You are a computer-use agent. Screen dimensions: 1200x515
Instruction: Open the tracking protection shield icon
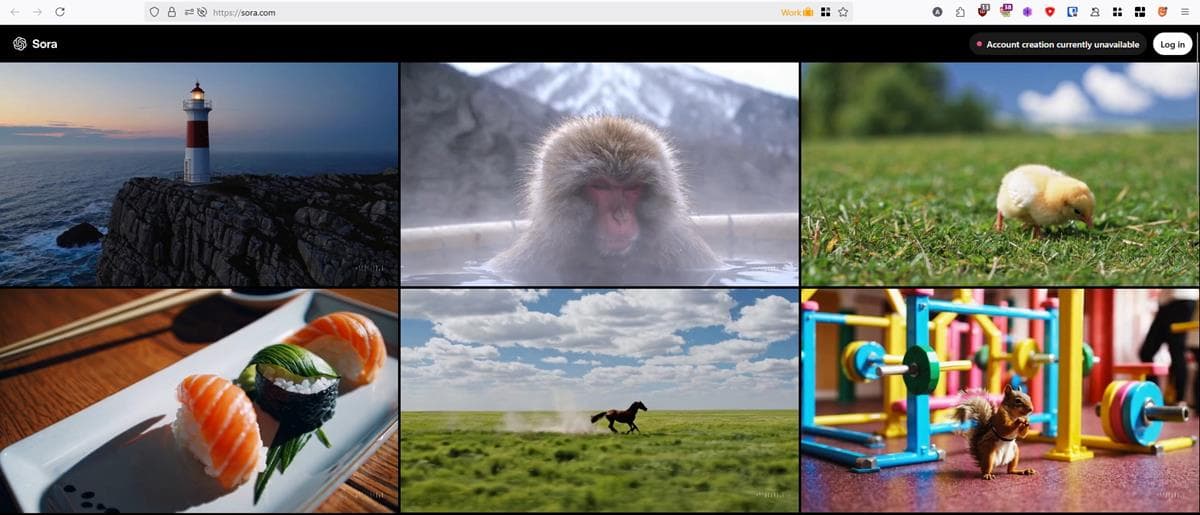(x=154, y=12)
